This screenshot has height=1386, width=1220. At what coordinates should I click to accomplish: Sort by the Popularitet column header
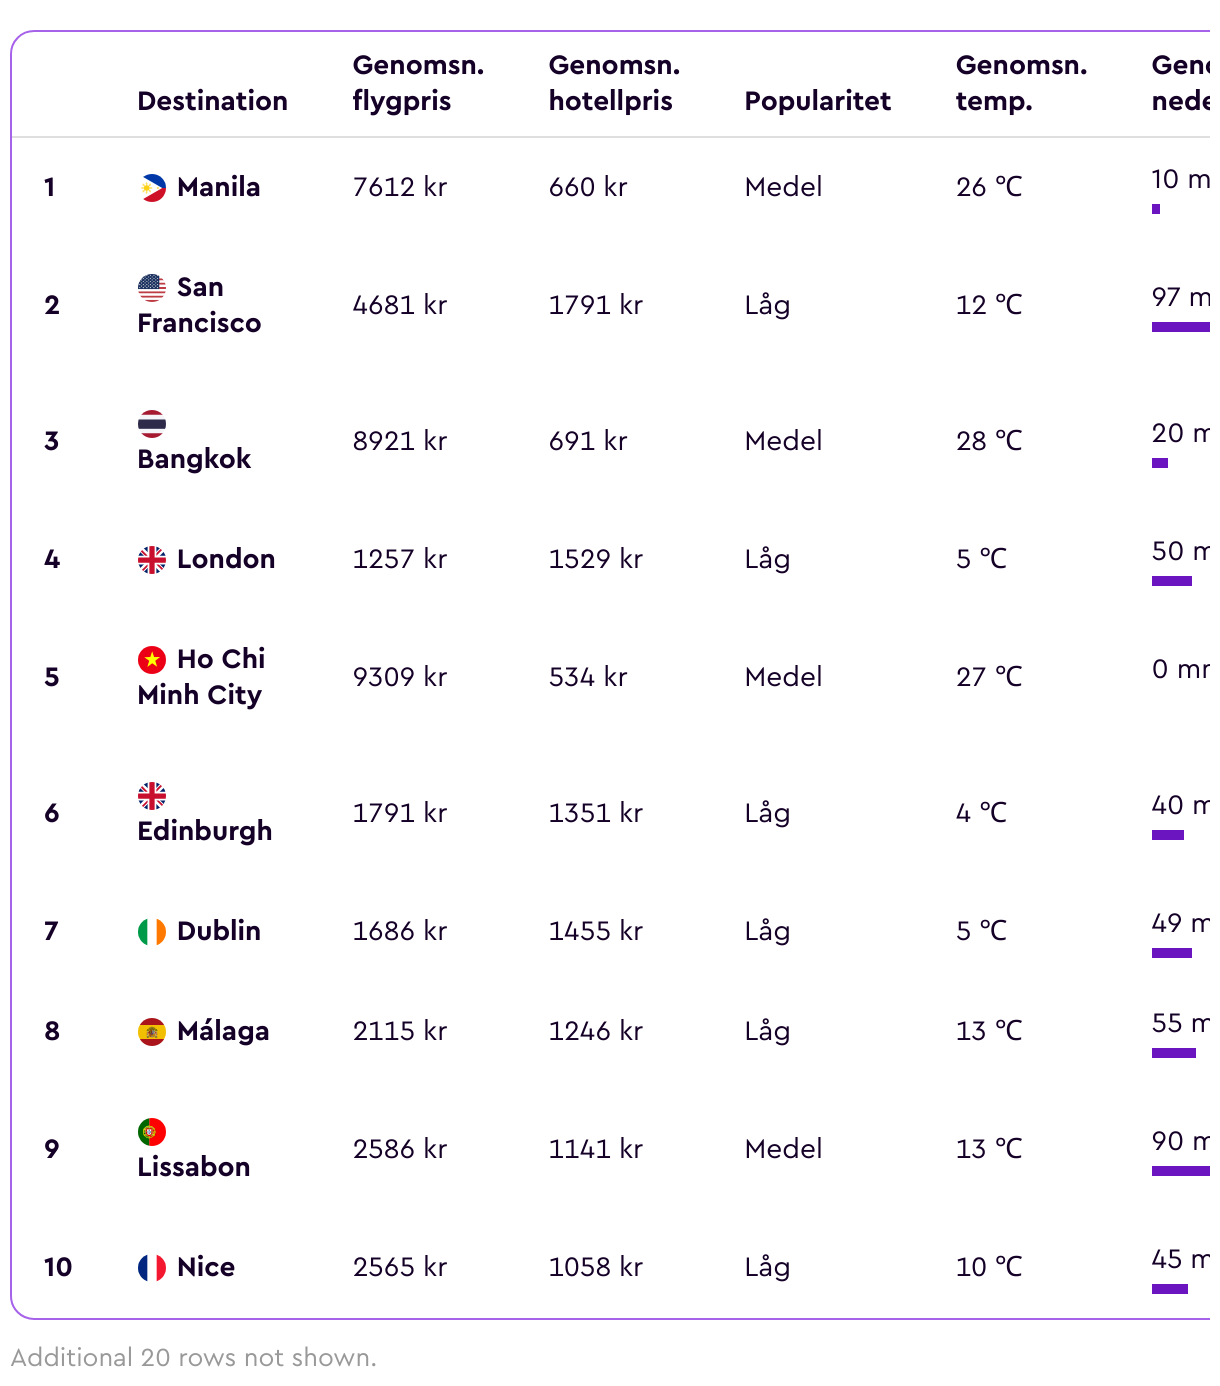(817, 101)
